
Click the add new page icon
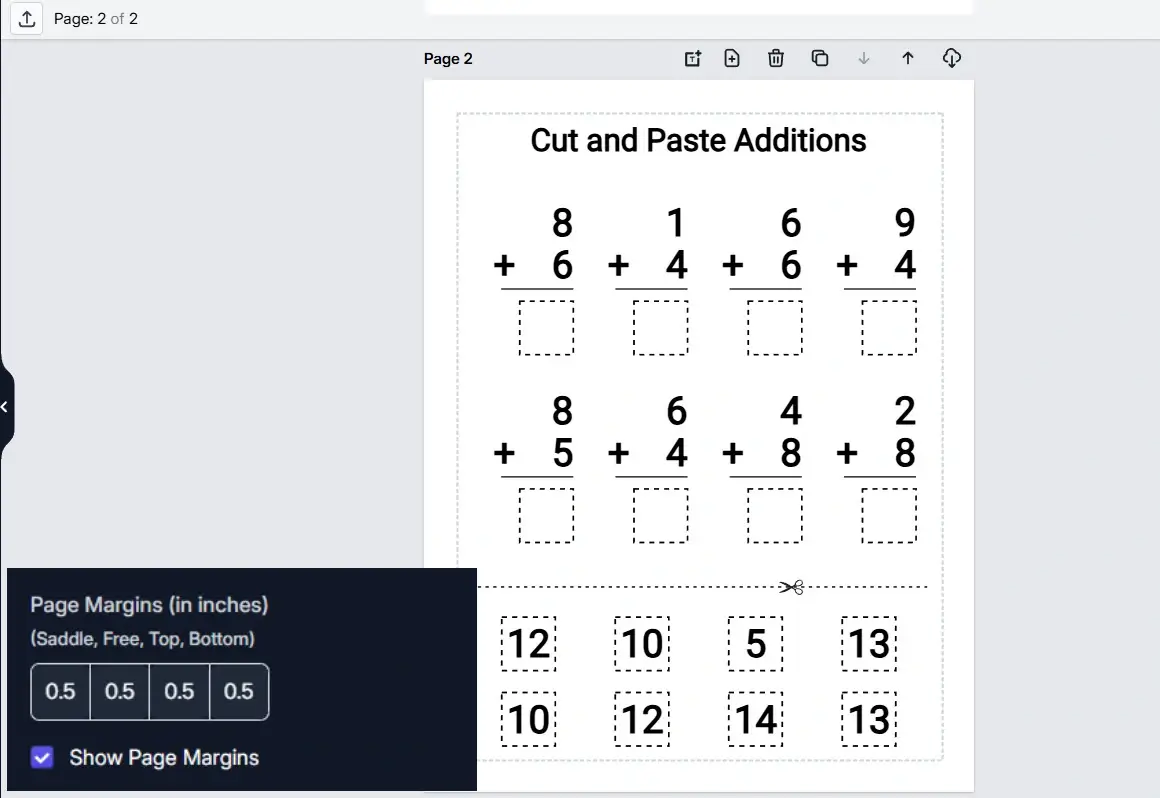pyautogui.click(x=732, y=58)
